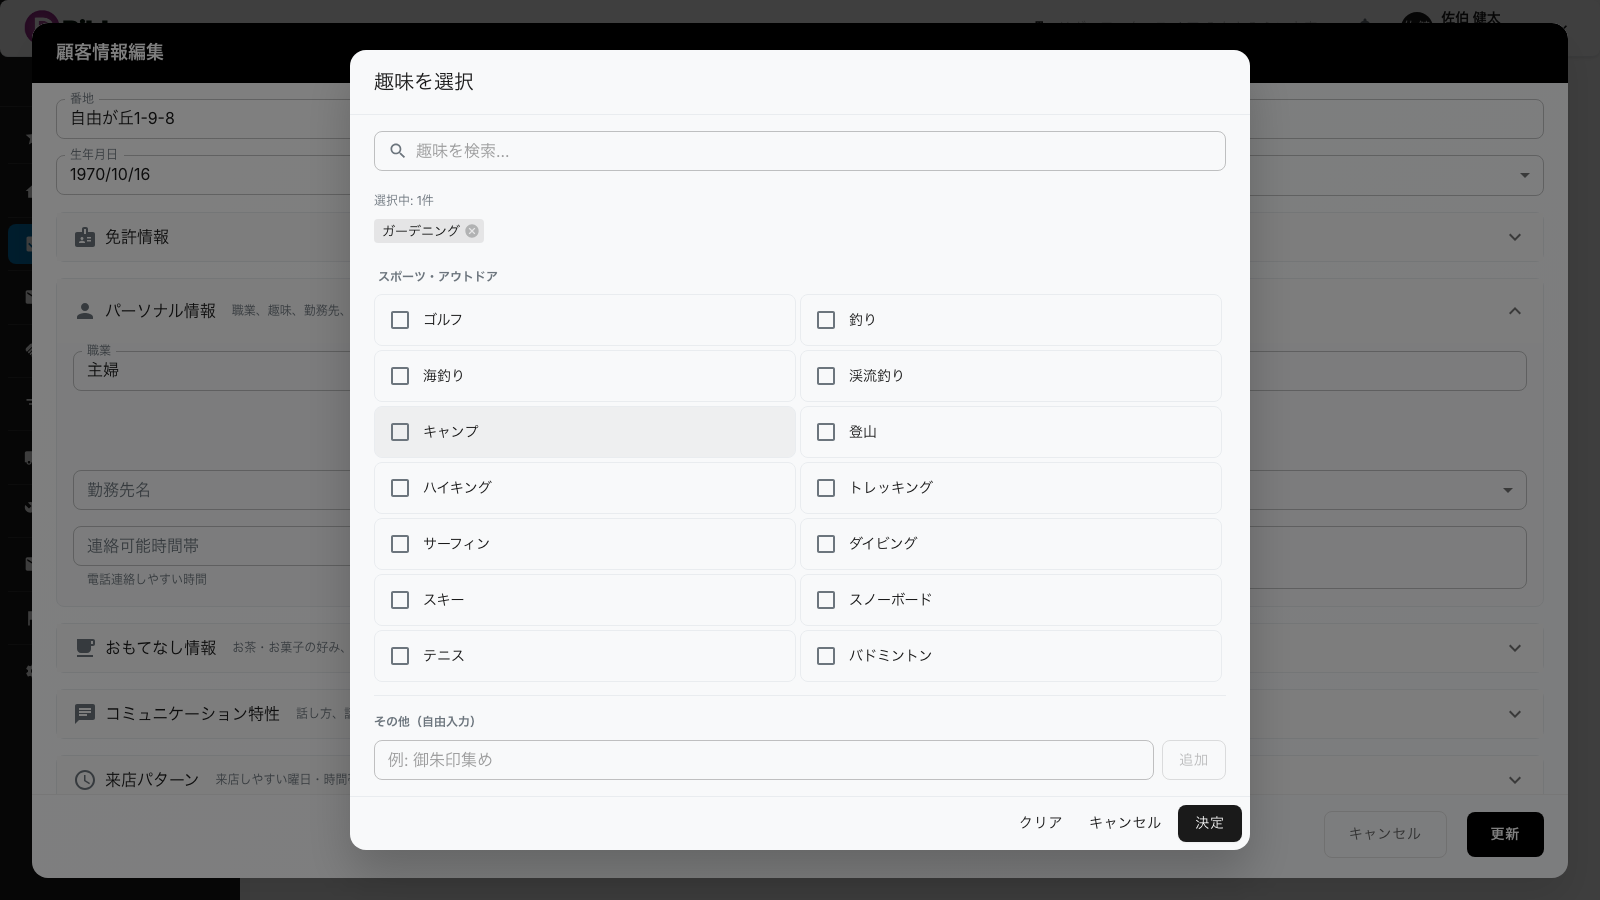Collapse the パーソナル情報 section chevron

pos(1515,311)
